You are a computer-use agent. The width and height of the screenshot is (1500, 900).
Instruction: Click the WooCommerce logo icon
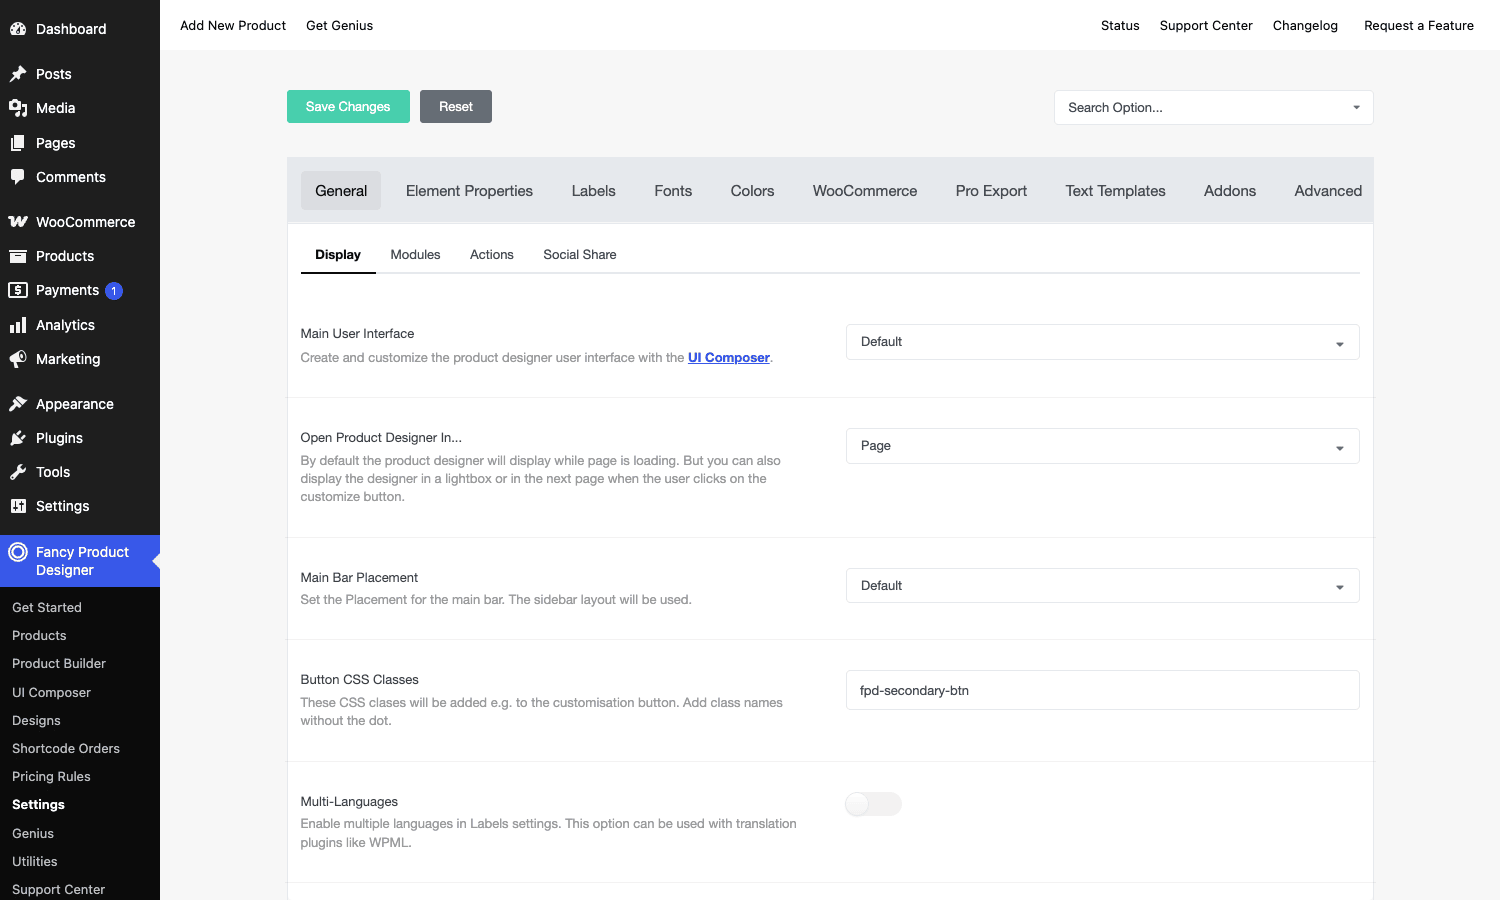click(x=18, y=222)
